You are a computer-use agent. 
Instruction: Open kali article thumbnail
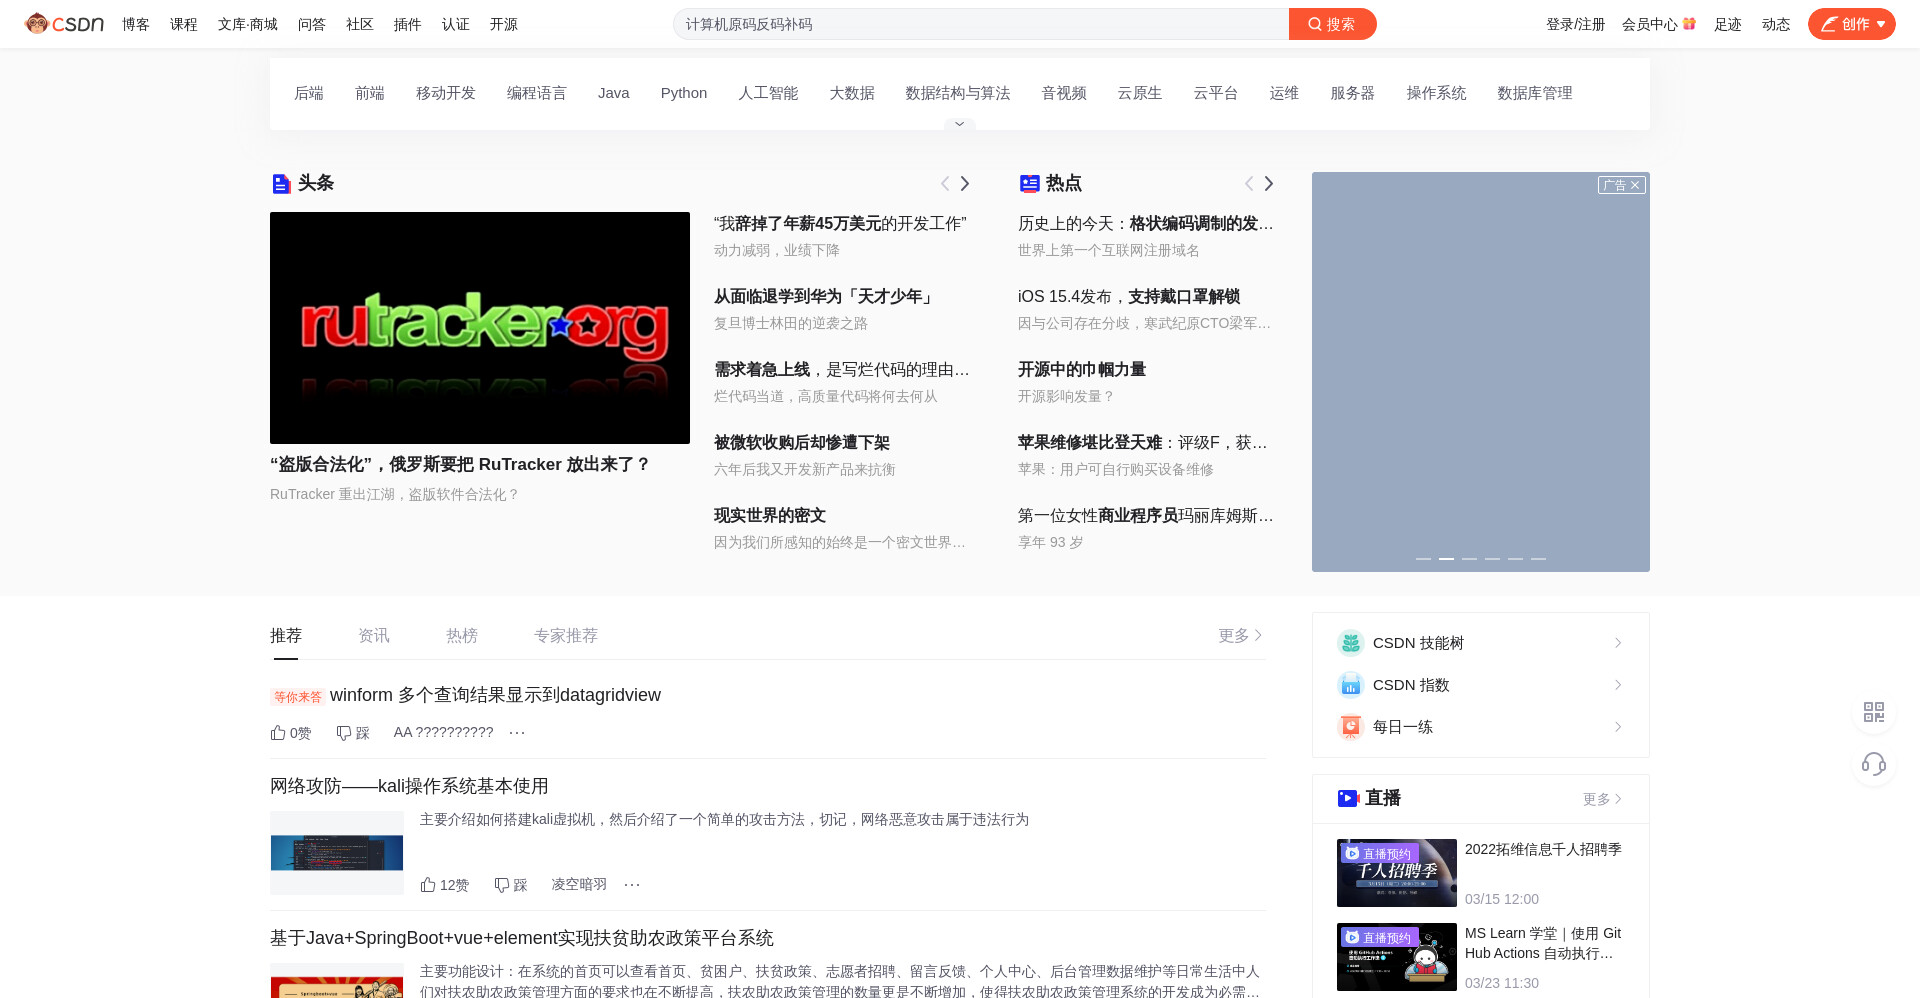(337, 853)
